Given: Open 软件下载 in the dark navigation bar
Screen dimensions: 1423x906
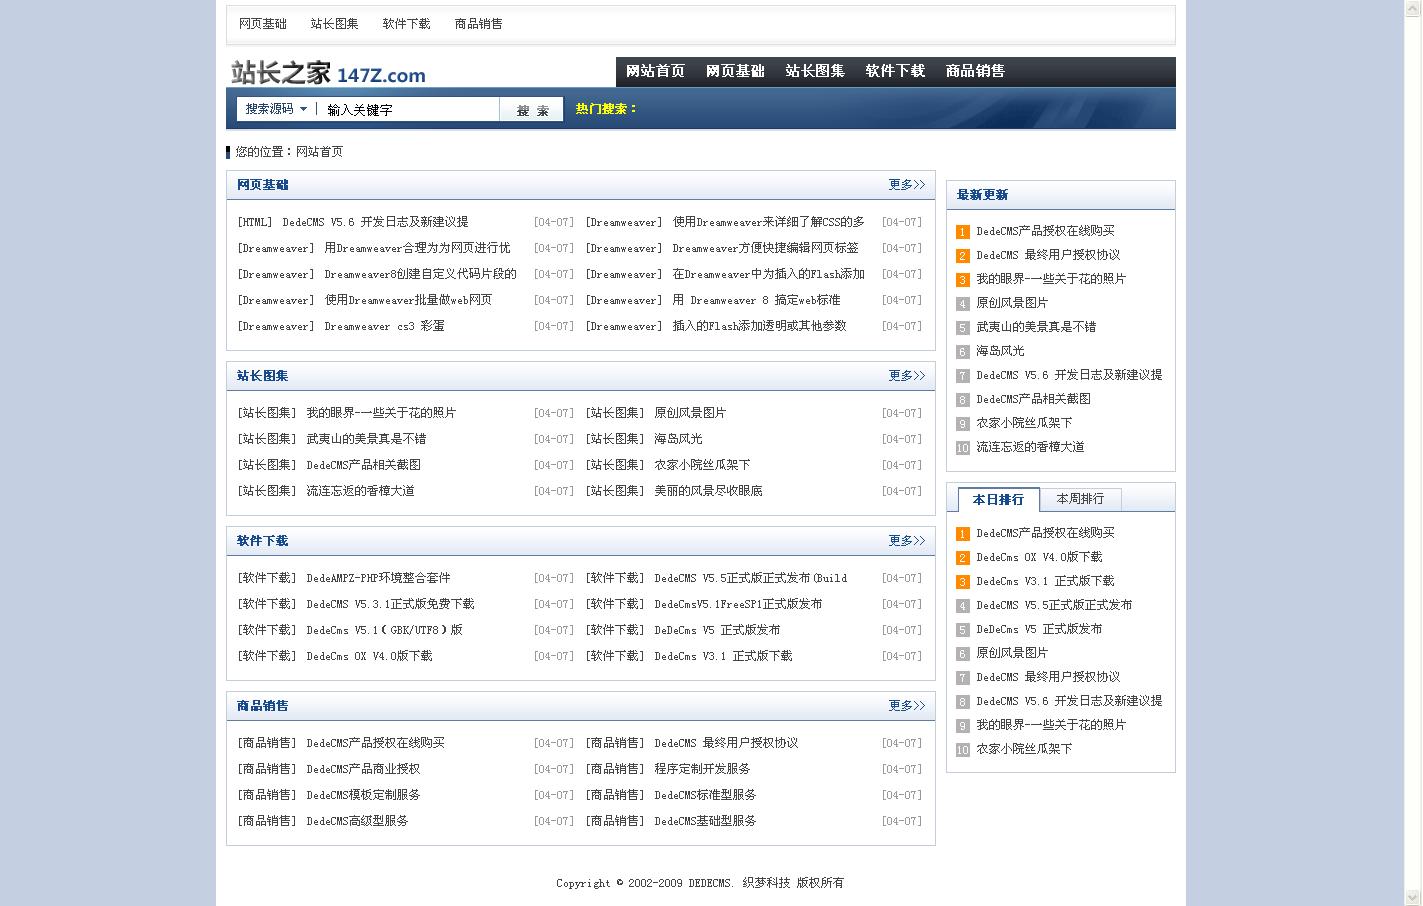Looking at the screenshot, I should [x=895, y=71].
